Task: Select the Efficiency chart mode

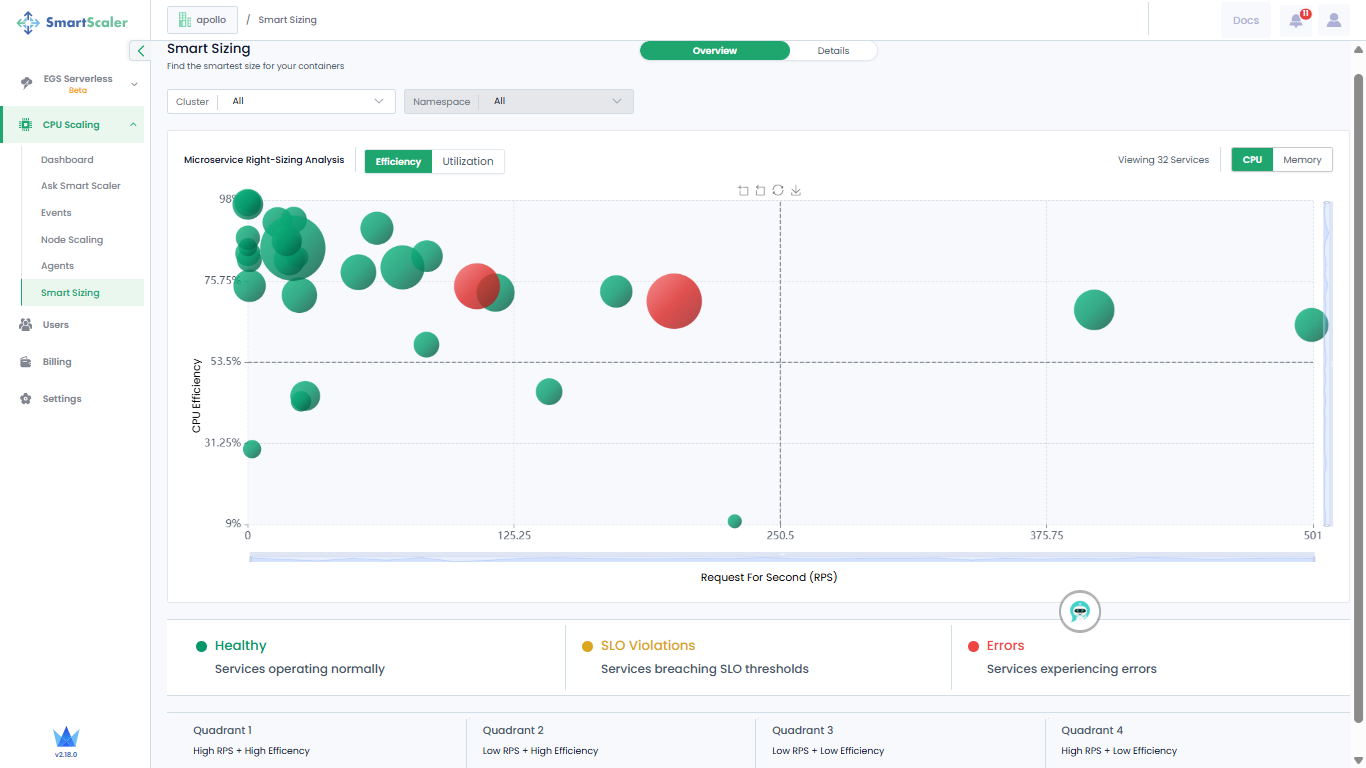Action: [398, 161]
